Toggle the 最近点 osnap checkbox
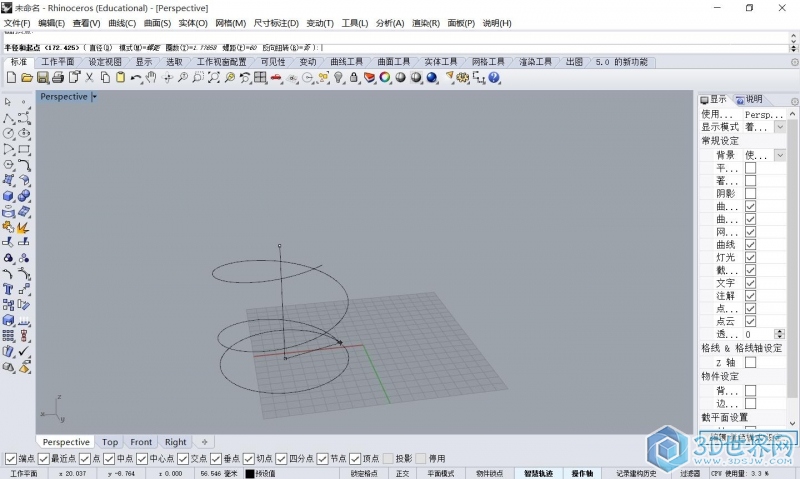This screenshot has width=800, height=479. point(44,459)
